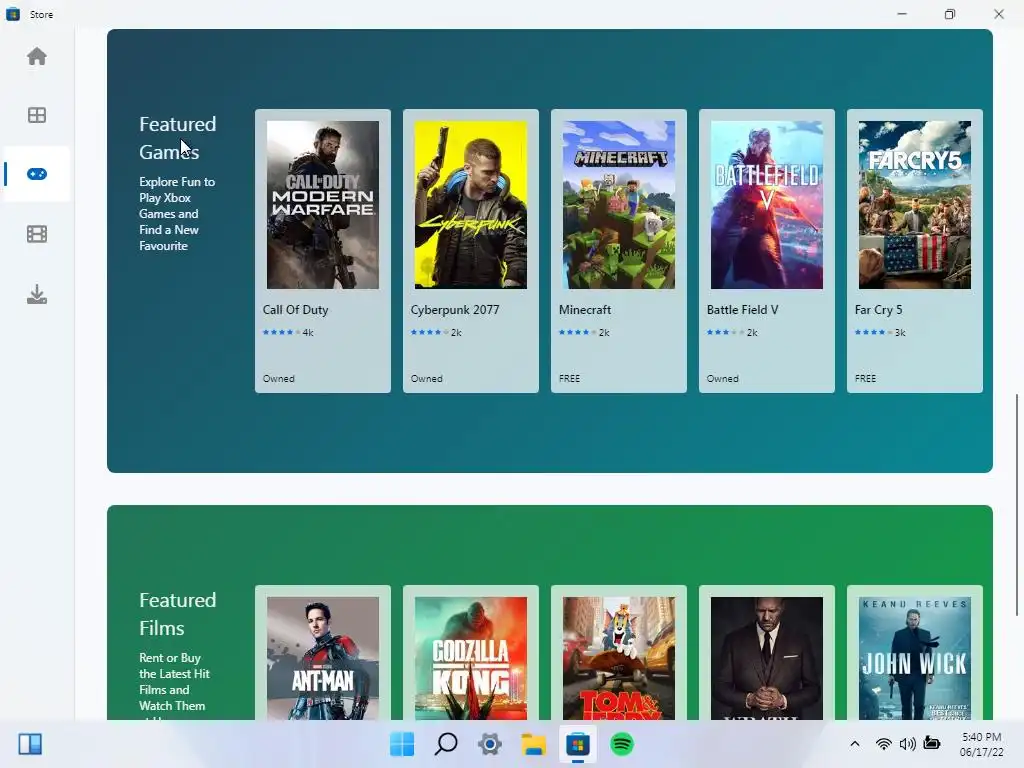Launch Settings from the taskbar

490,744
